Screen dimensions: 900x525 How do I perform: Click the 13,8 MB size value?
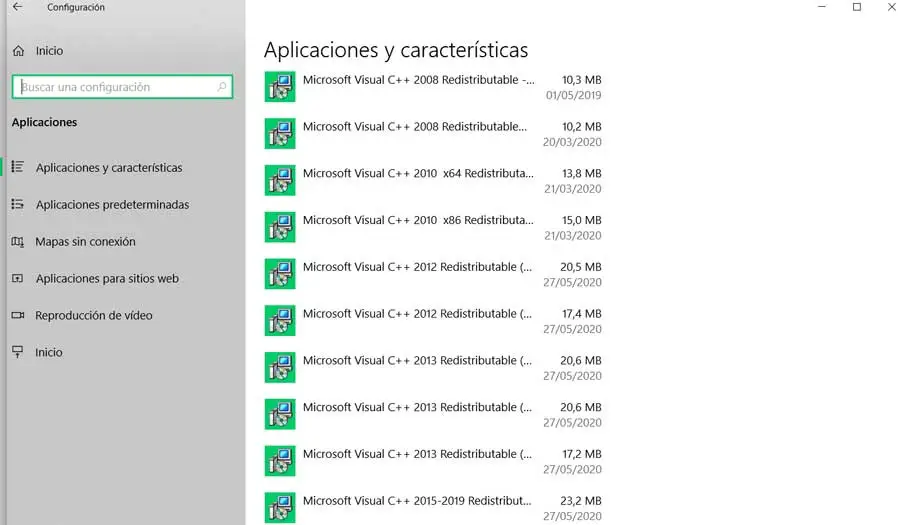pyautogui.click(x=581, y=173)
